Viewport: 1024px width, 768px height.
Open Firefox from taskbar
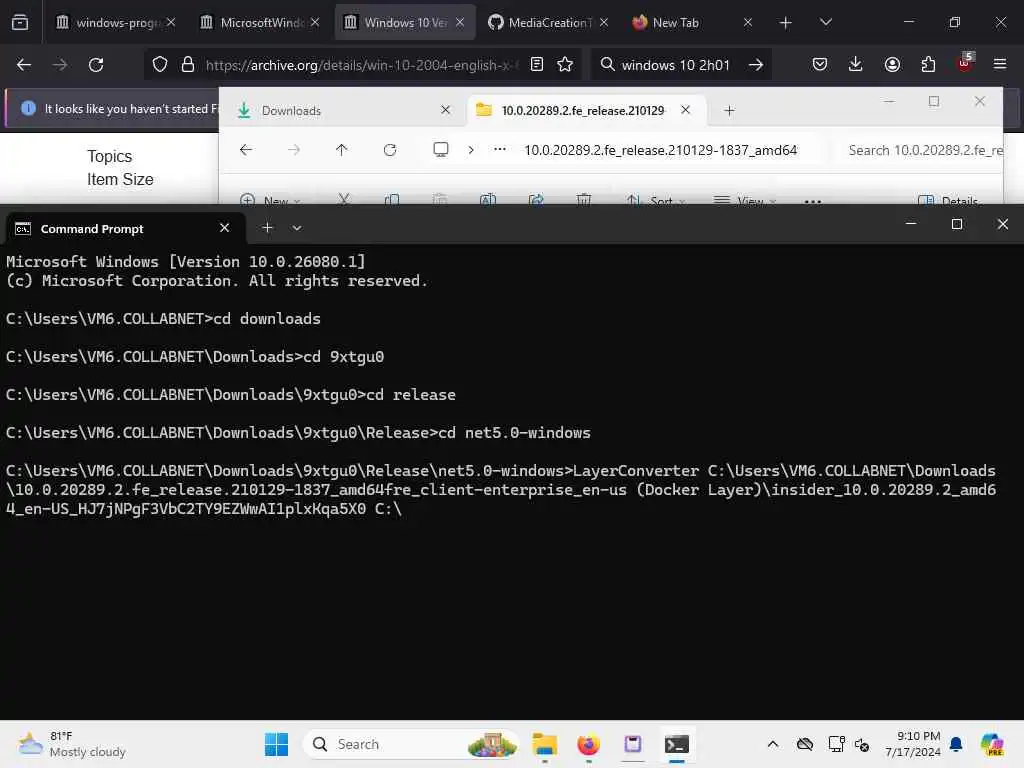(588, 744)
